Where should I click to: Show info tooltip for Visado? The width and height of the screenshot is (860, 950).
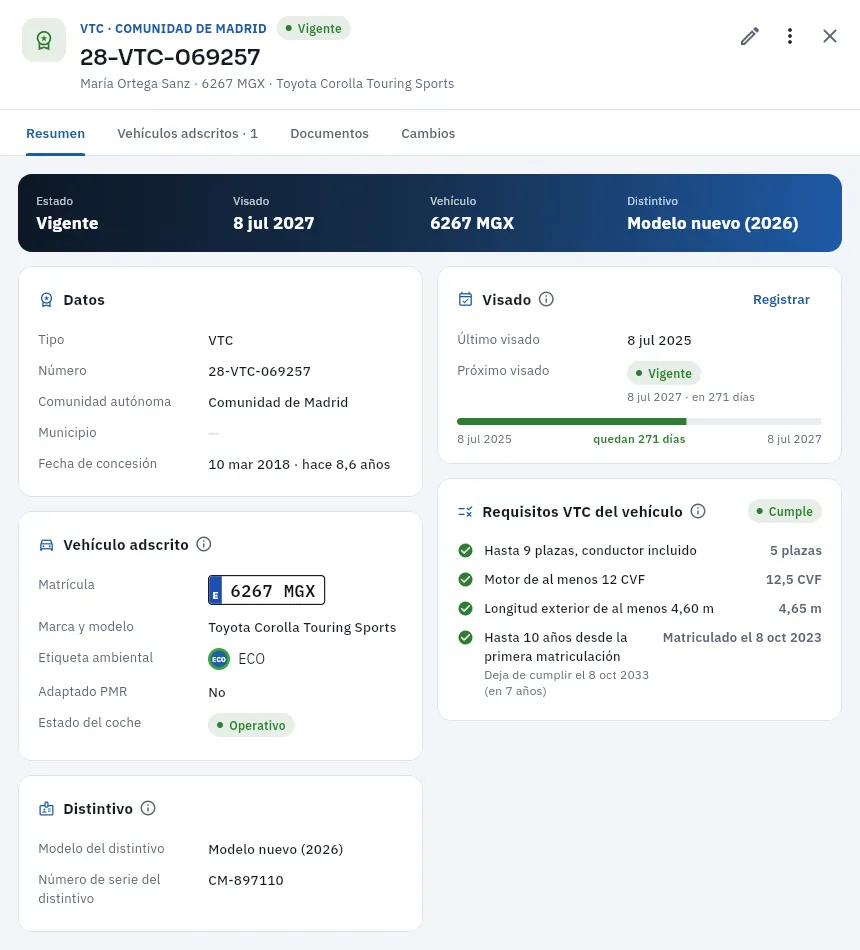[546, 299]
